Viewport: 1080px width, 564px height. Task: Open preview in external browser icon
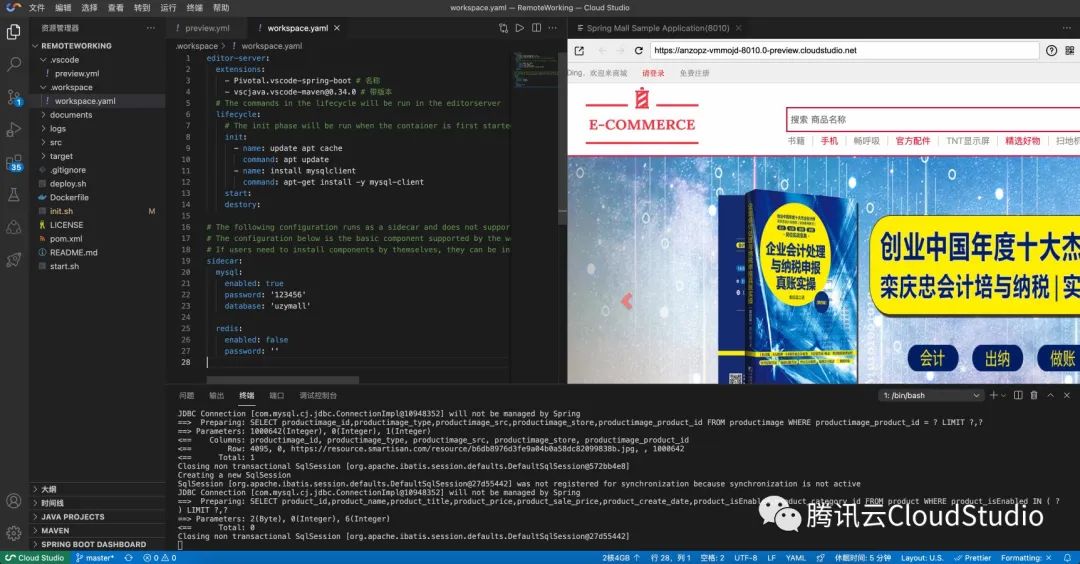(x=579, y=50)
